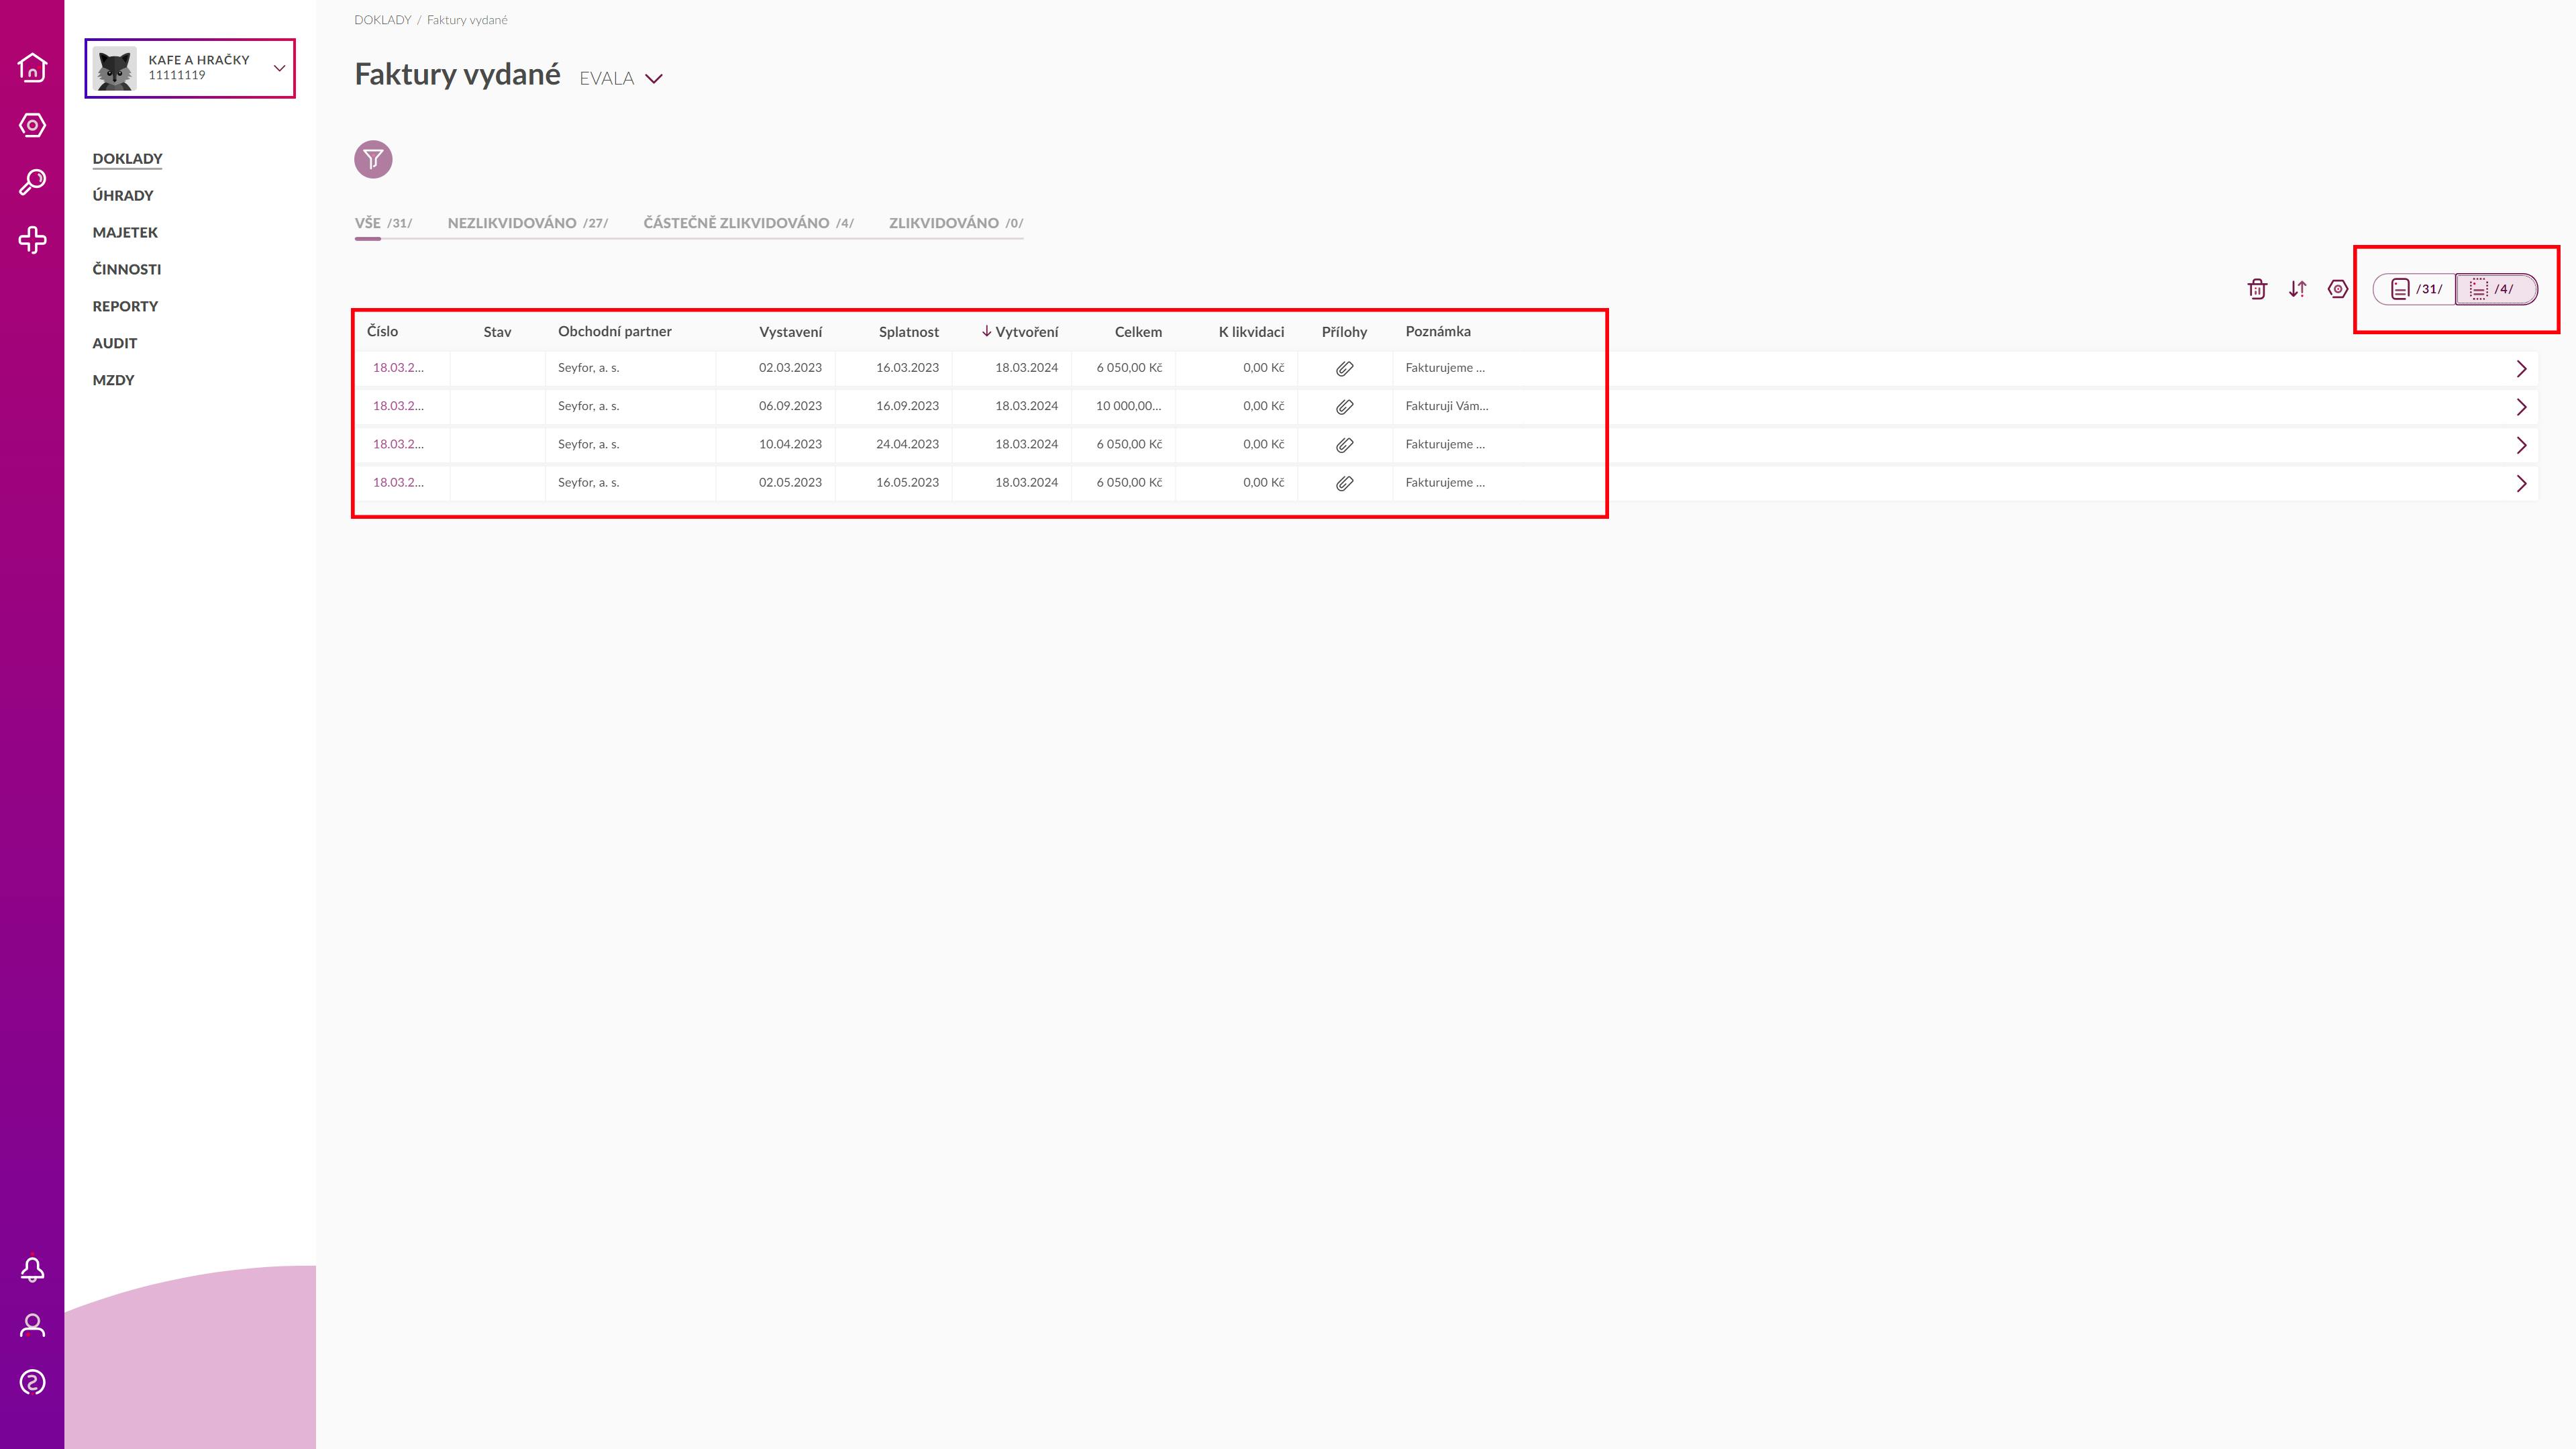
Task: Open the settings hexagon icon in sidebar
Action: [x=32, y=125]
